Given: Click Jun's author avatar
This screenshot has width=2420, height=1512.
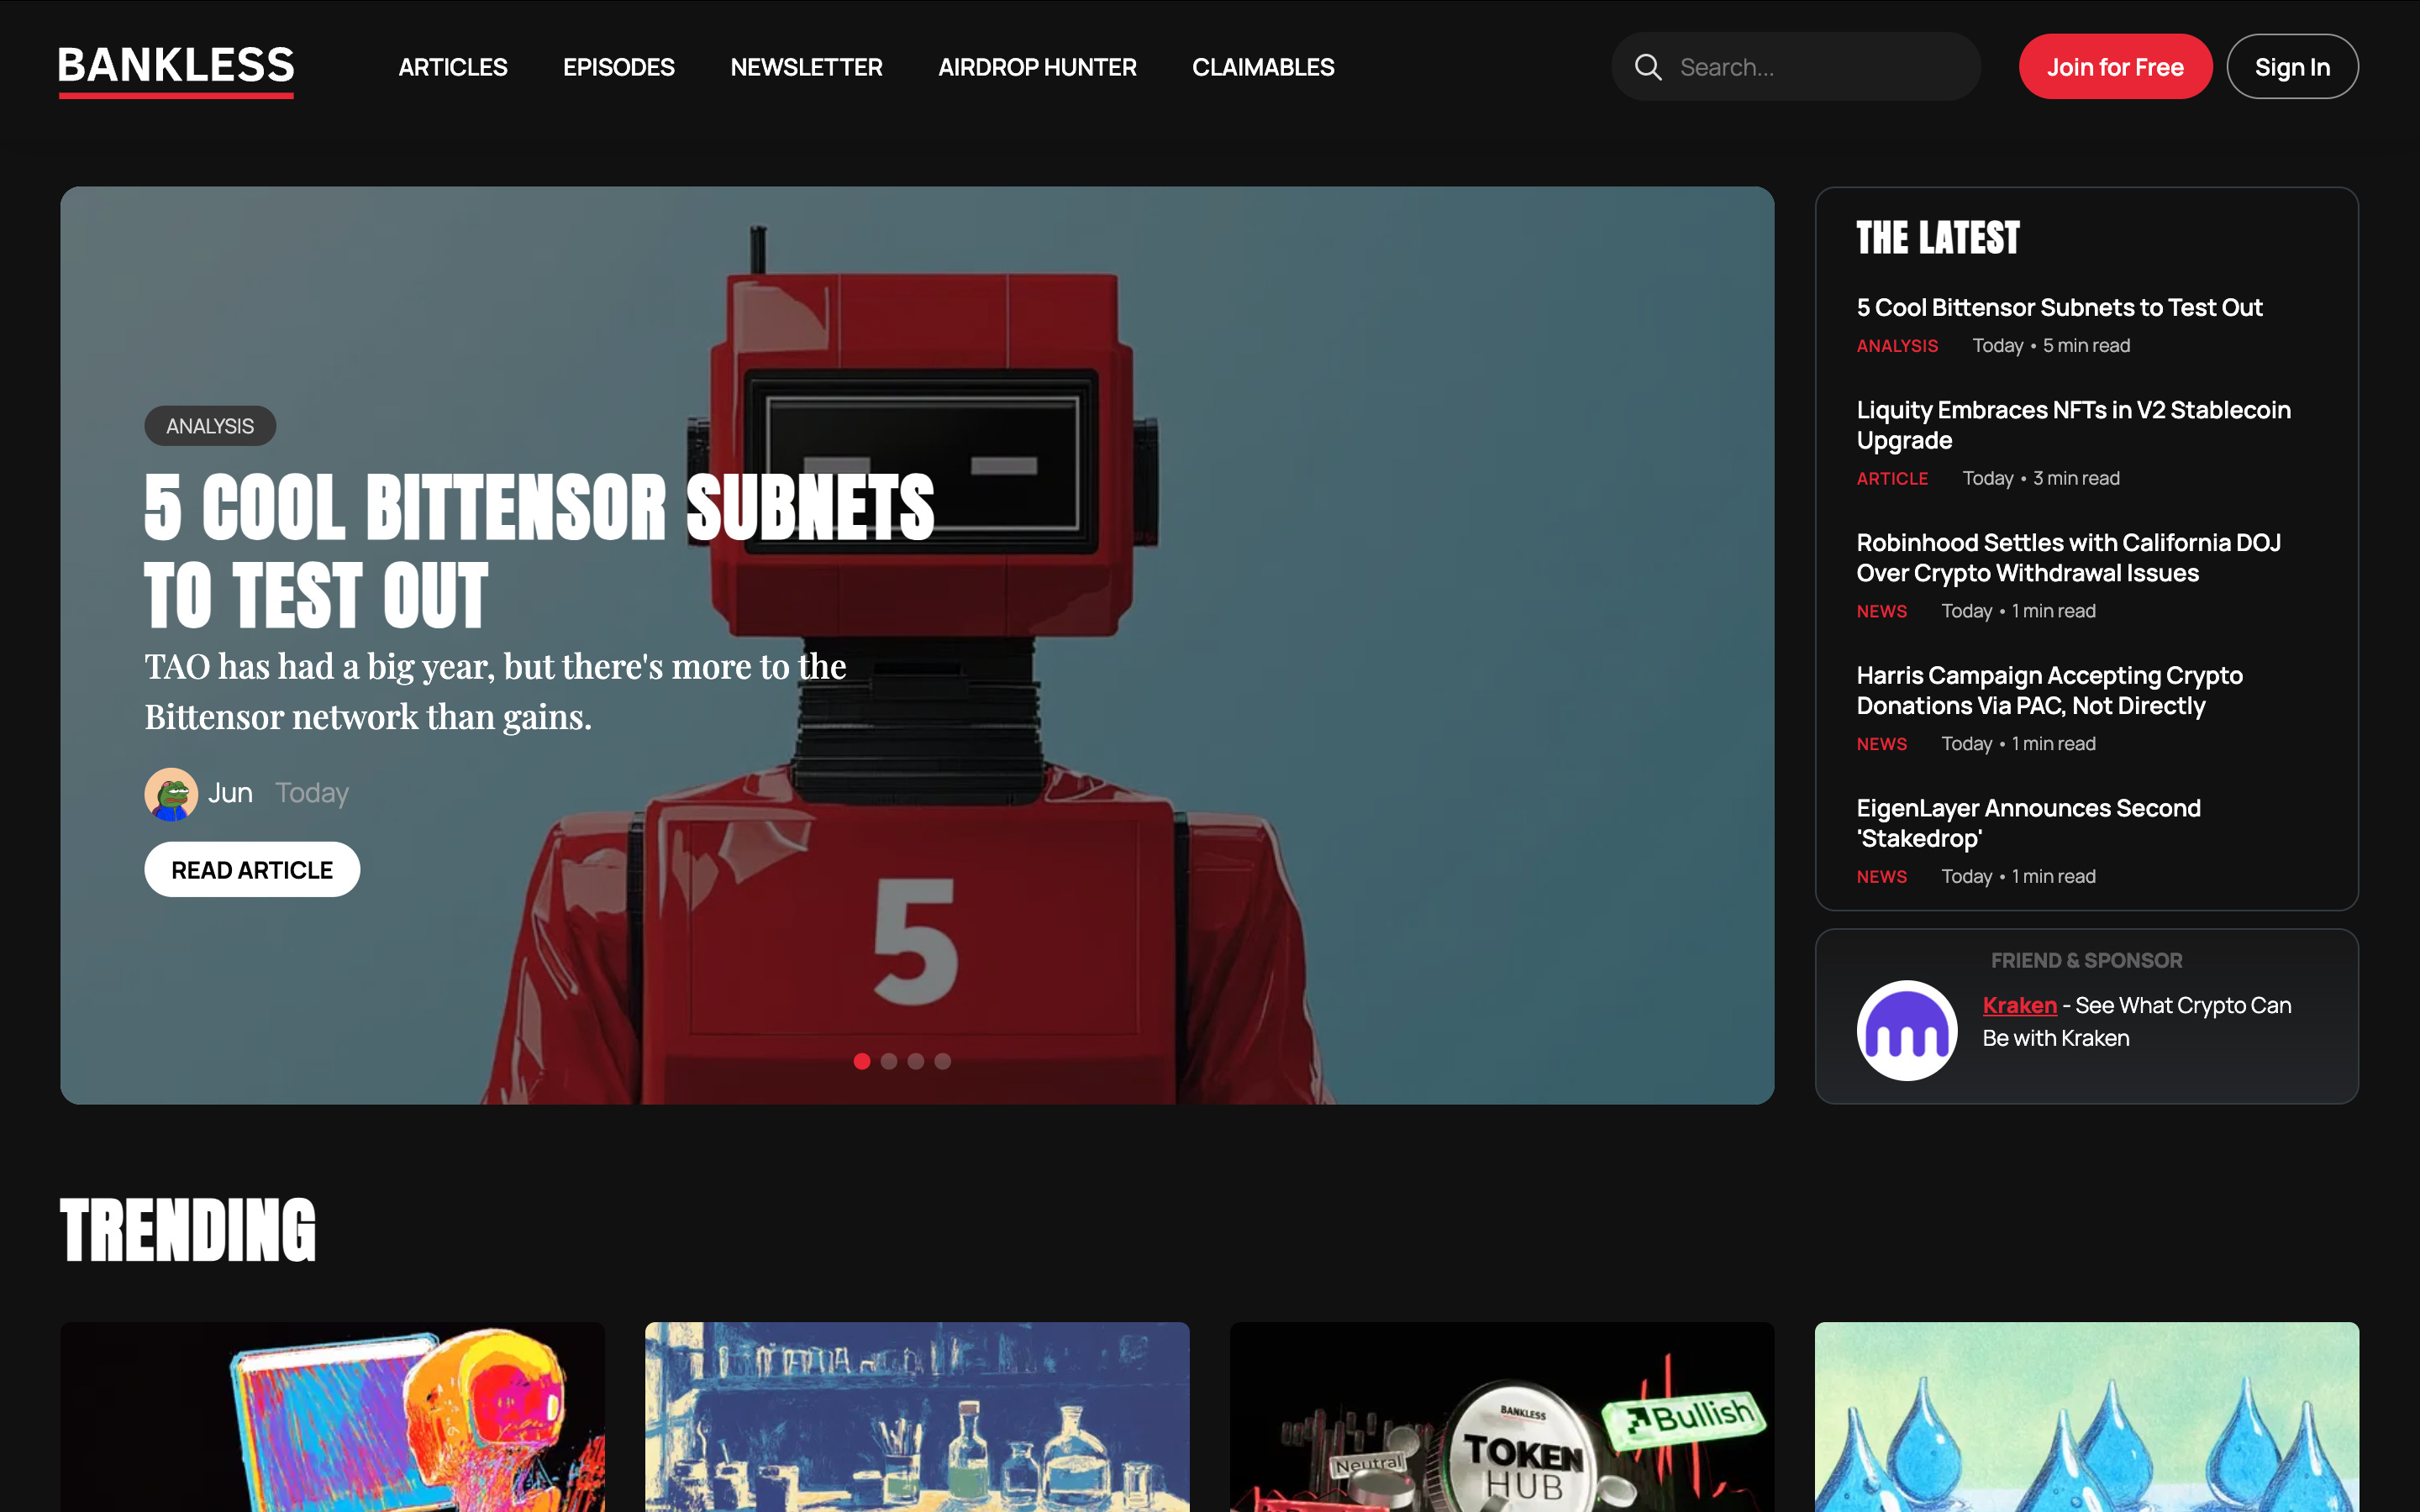Looking at the screenshot, I should click(171, 794).
